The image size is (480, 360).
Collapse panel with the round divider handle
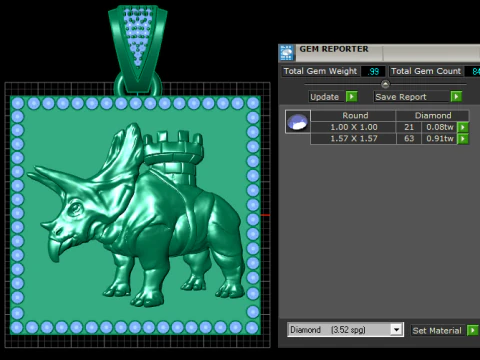click(x=385, y=84)
